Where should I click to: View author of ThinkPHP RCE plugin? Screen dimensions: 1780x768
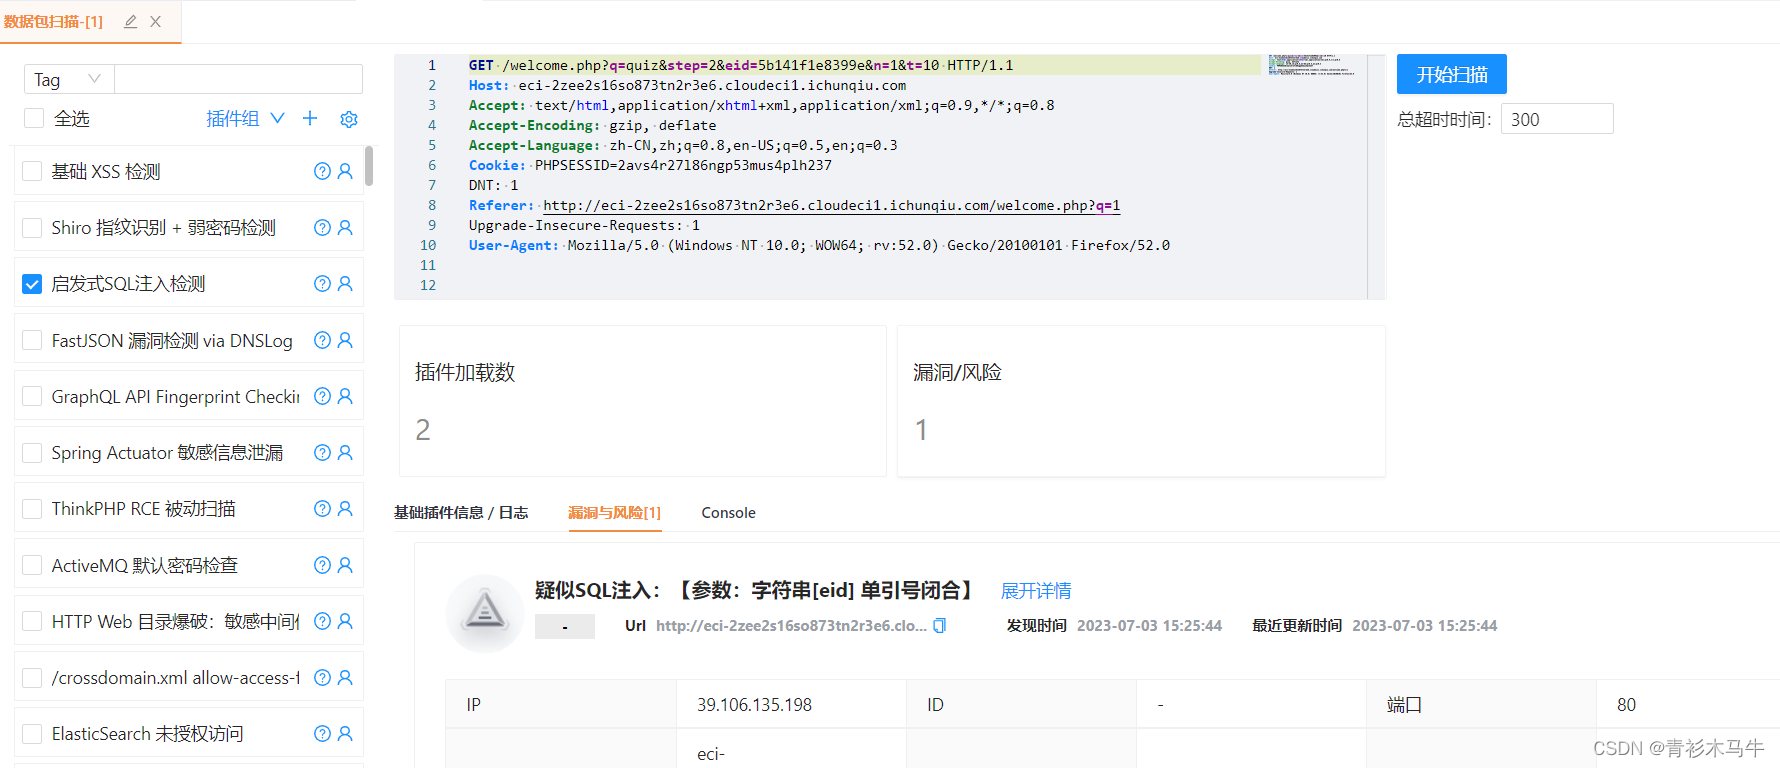346,508
